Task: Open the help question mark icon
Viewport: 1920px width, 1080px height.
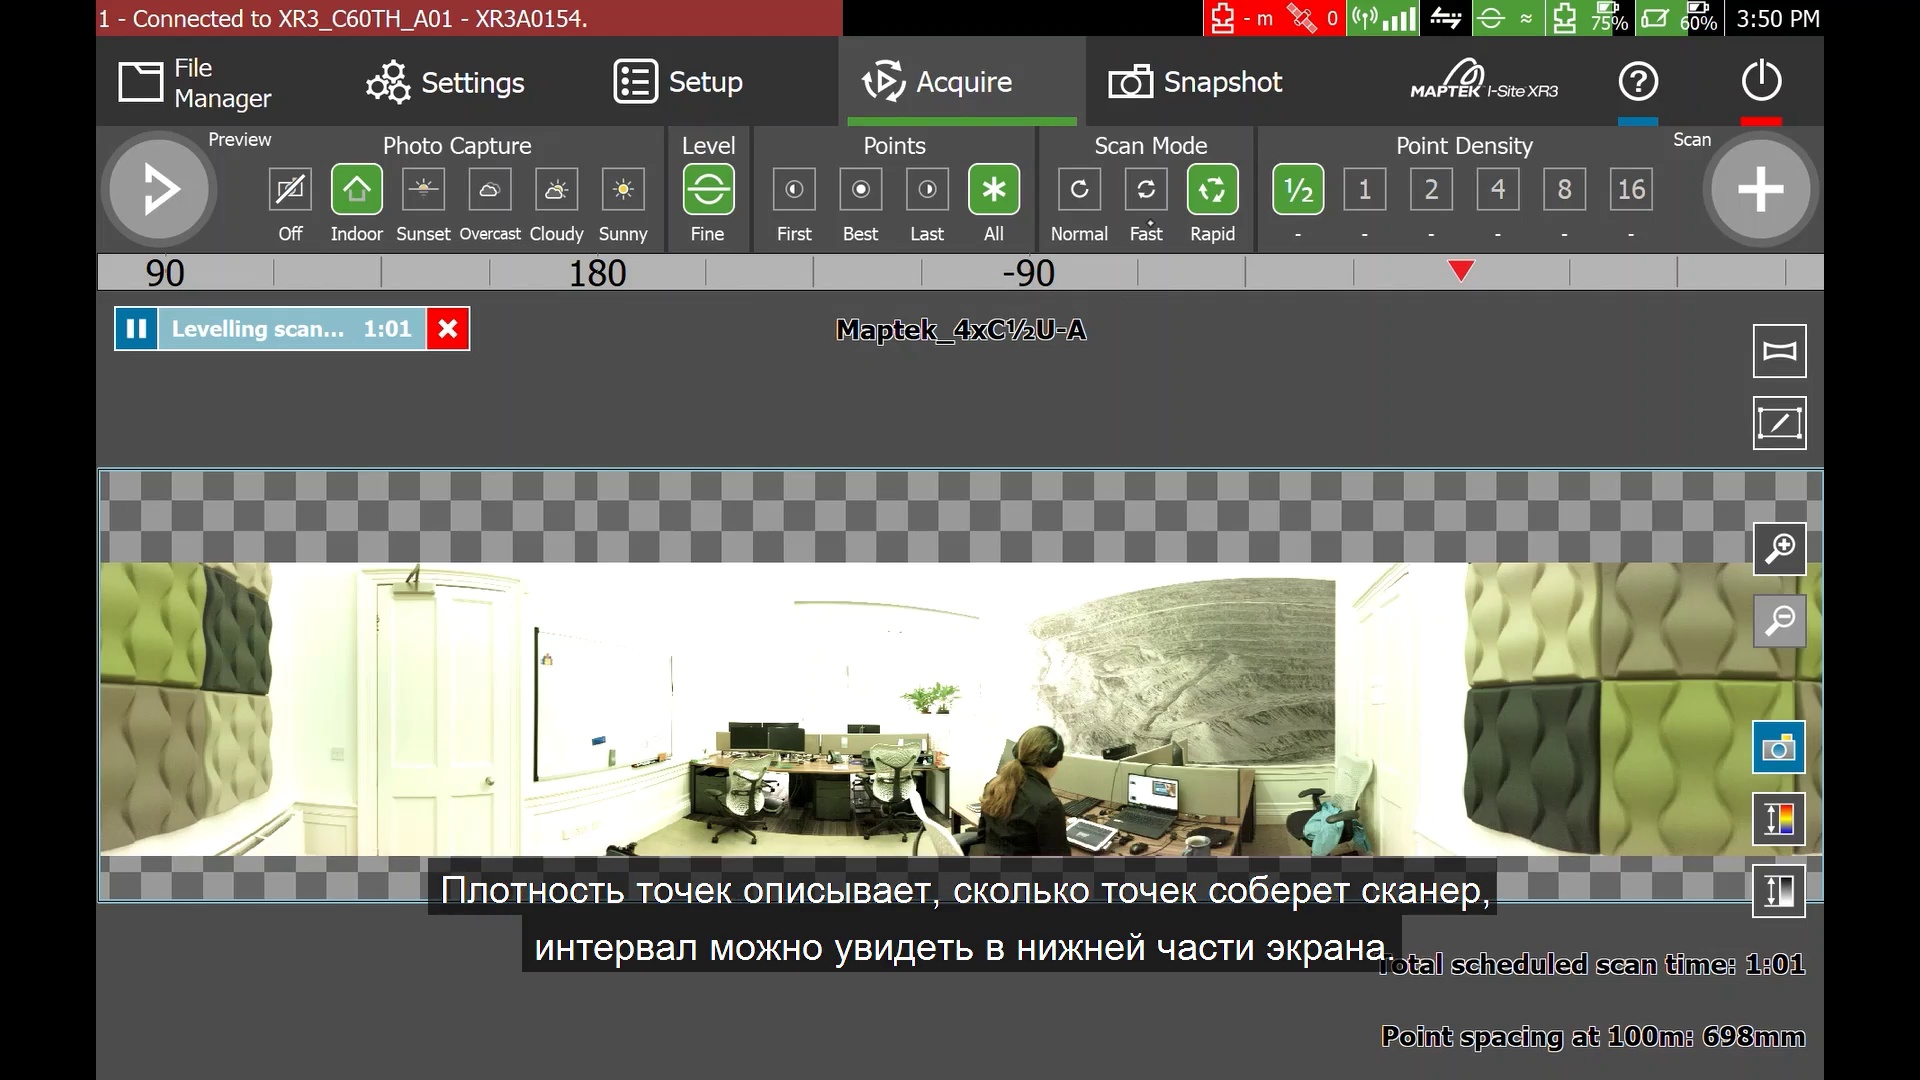Action: click(x=1638, y=82)
